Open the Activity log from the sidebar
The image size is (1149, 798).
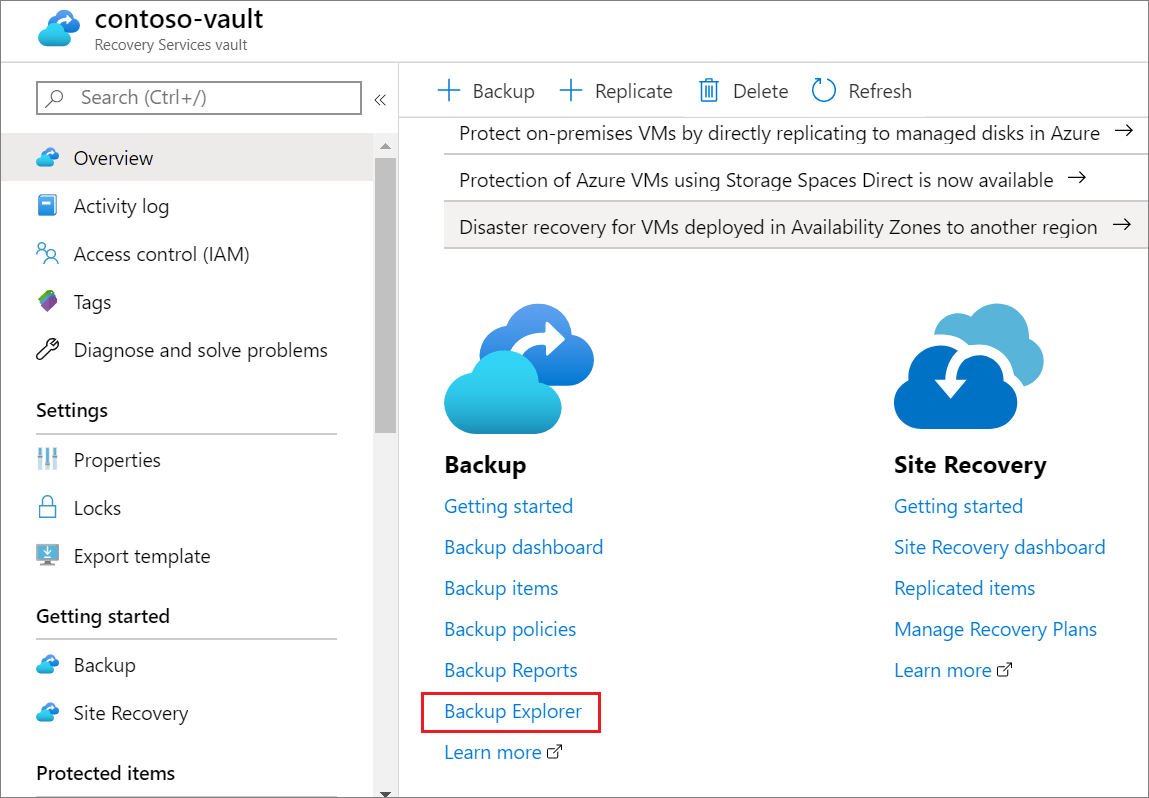[120, 205]
